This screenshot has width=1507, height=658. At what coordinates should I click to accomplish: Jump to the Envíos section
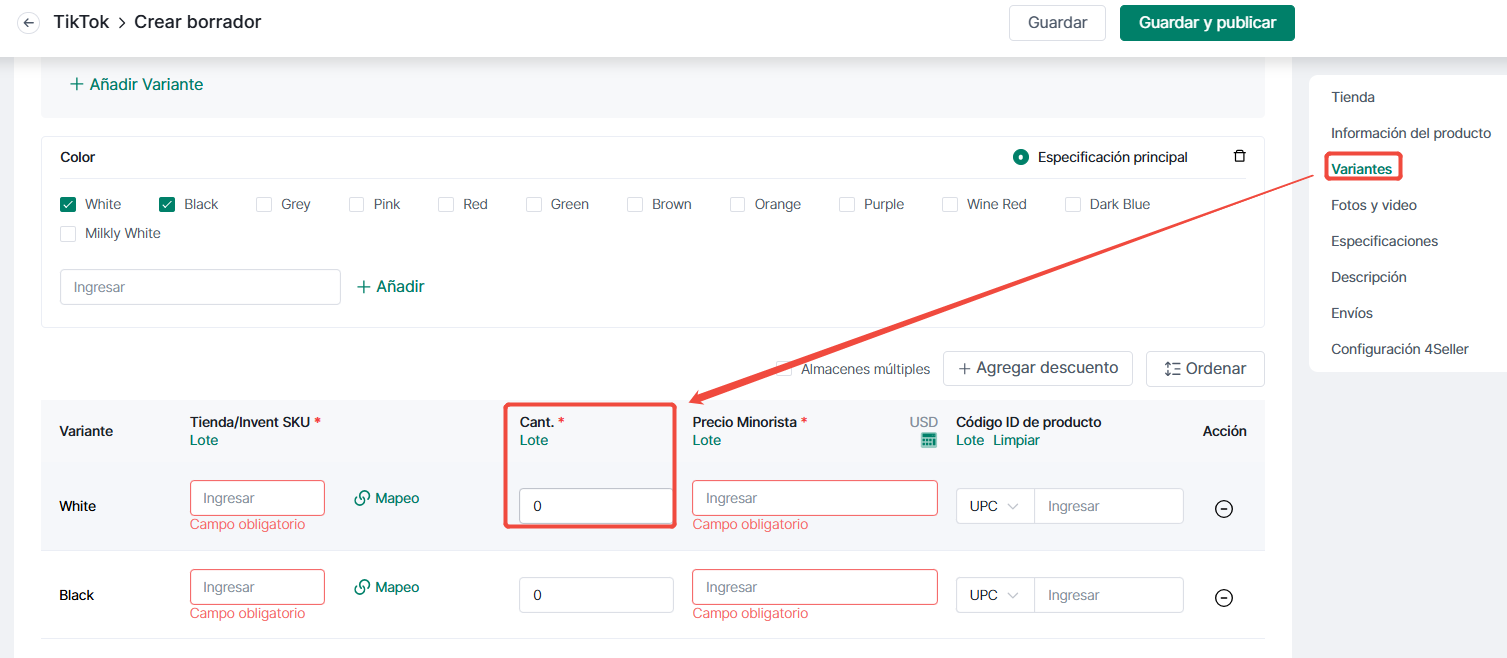(x=1352, y=313)
